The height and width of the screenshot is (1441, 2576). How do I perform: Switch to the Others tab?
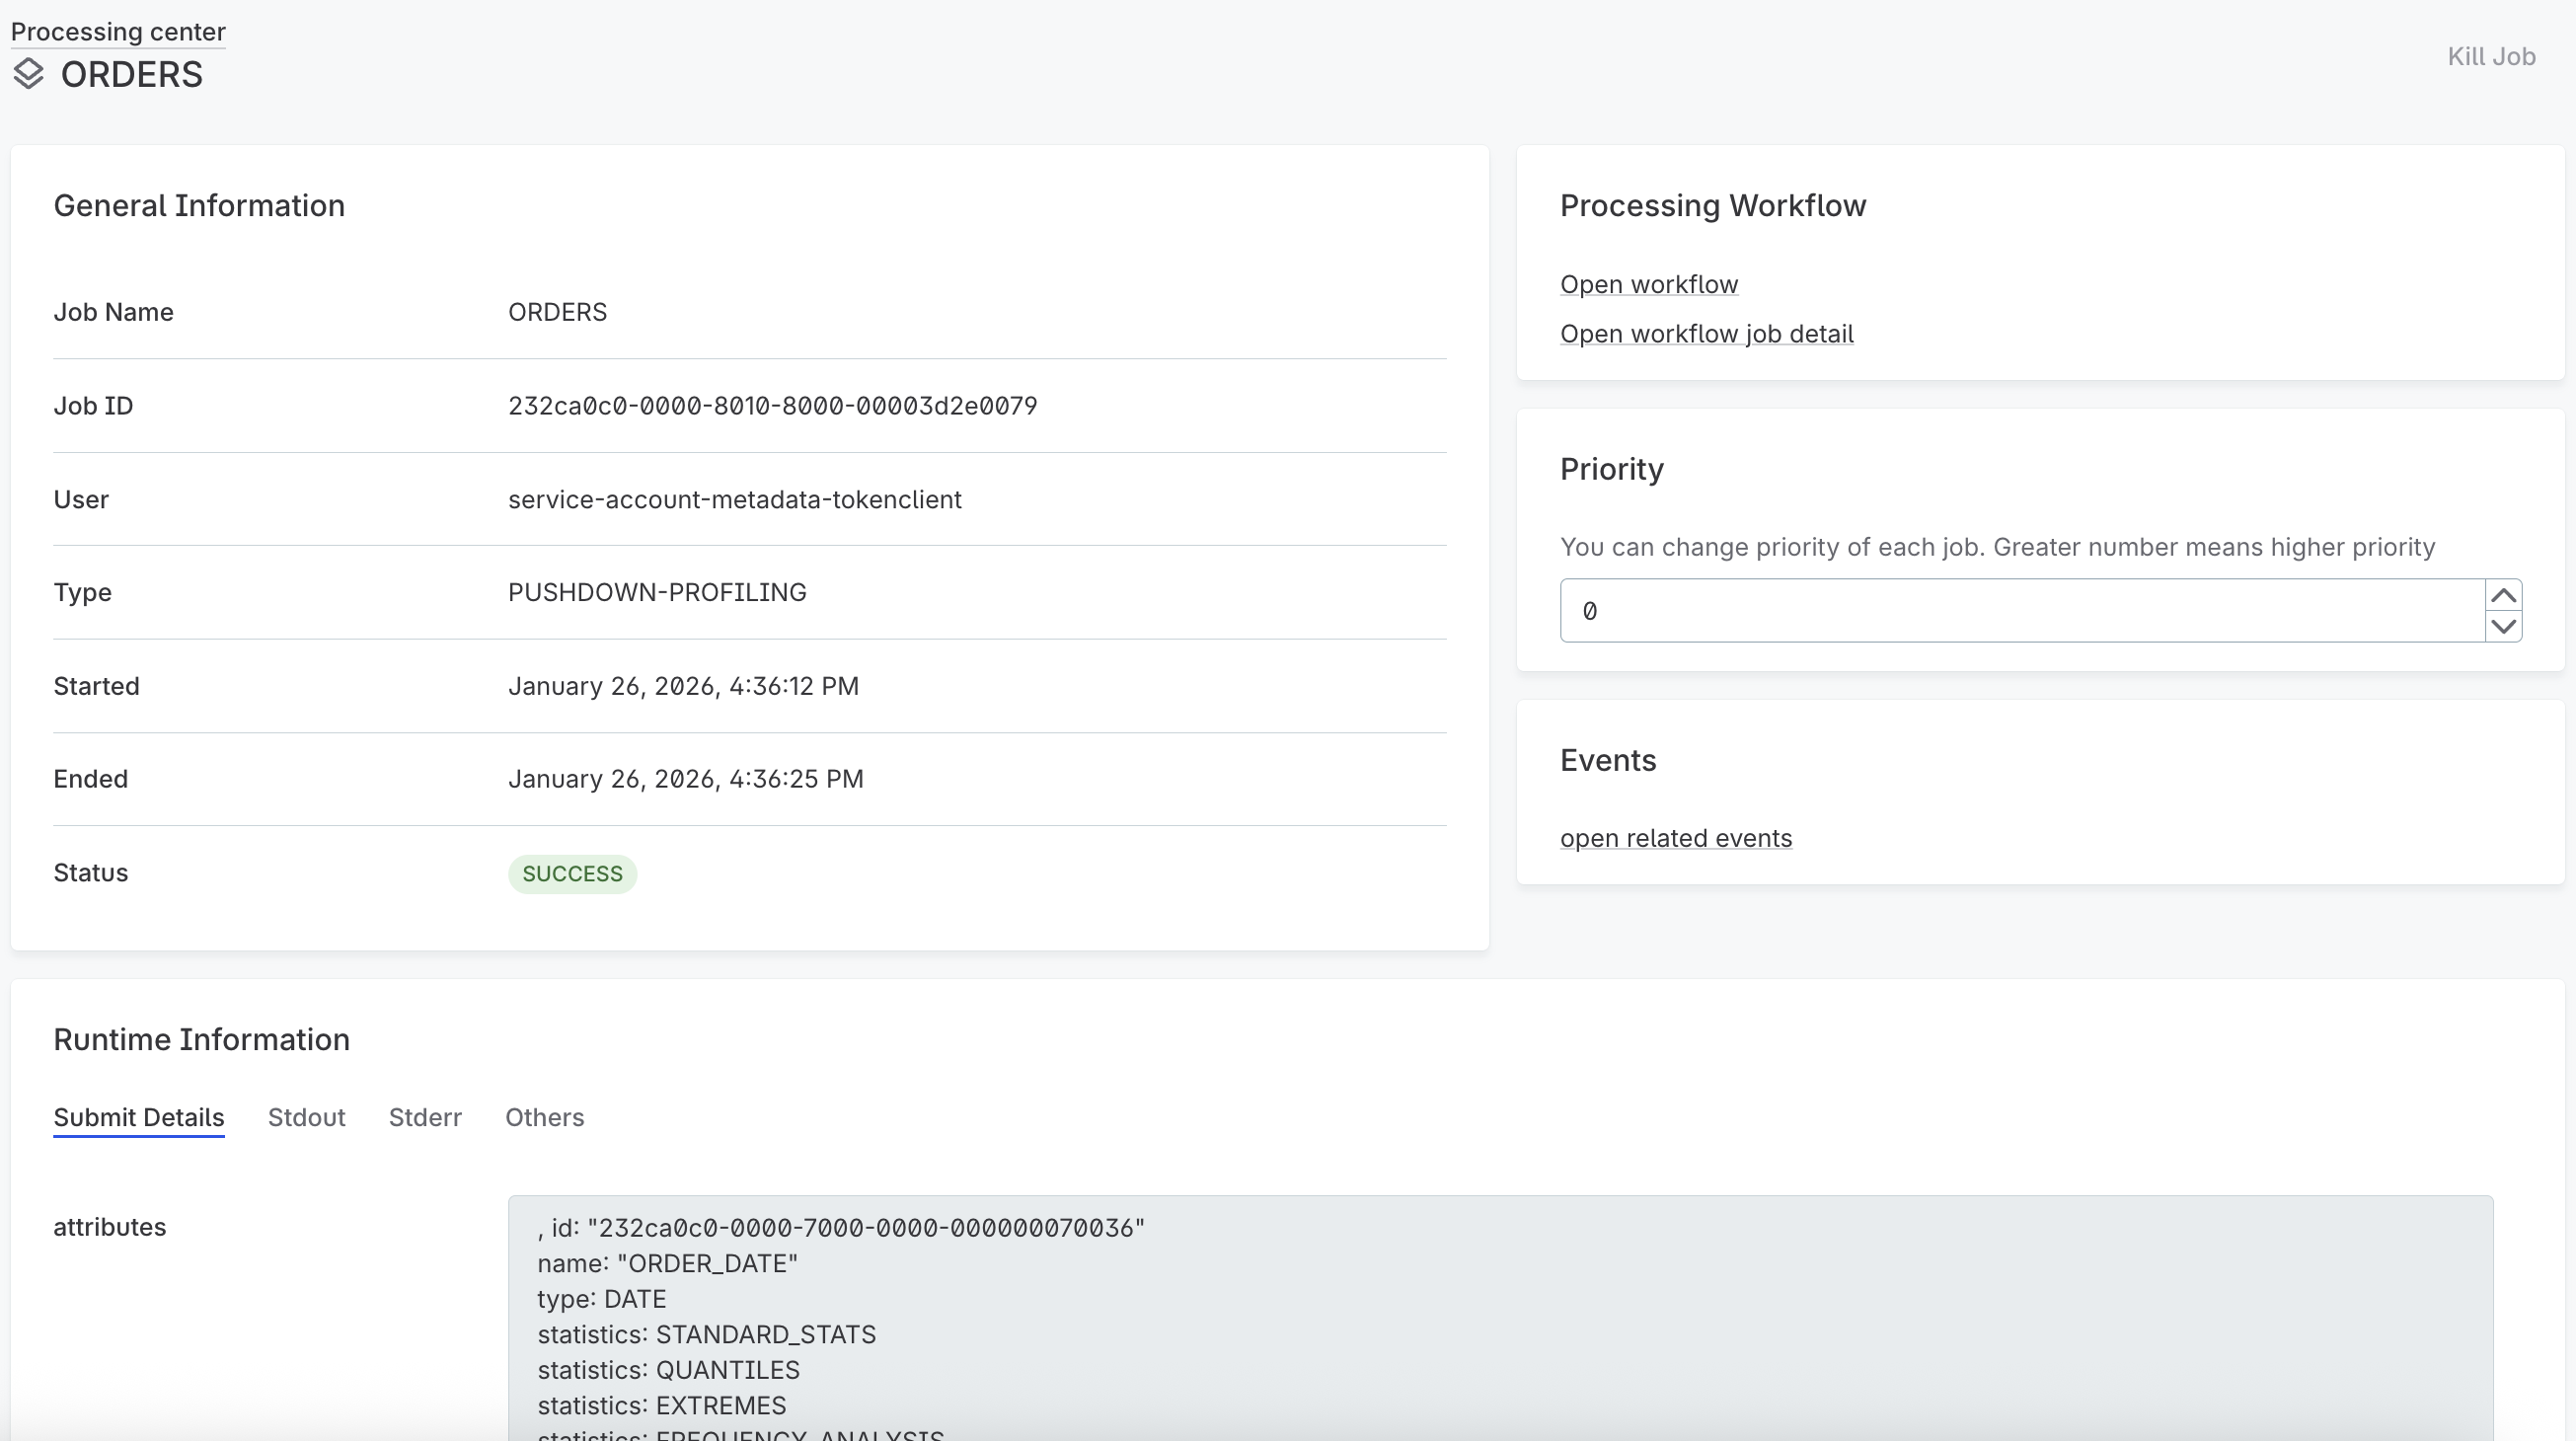[x=544, y=1117]
